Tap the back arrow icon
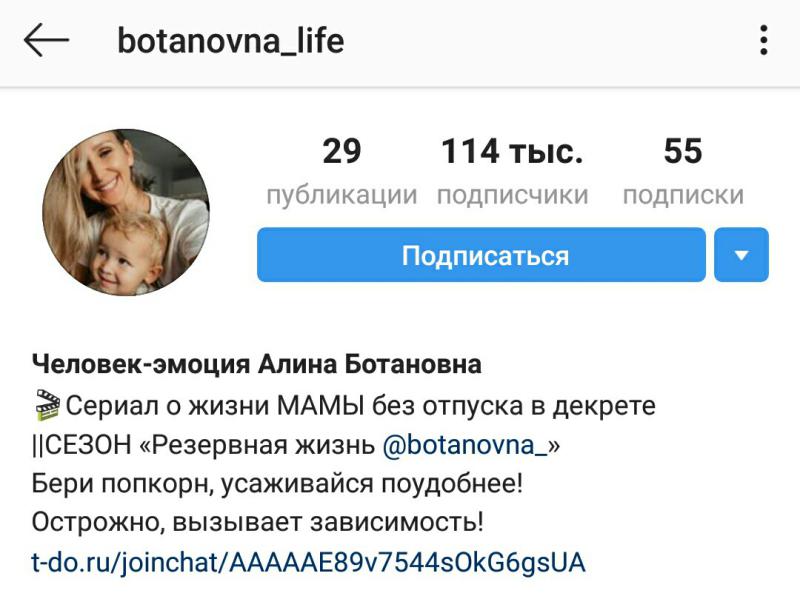This screenshot has height=596, width=800. coord(46,40)
